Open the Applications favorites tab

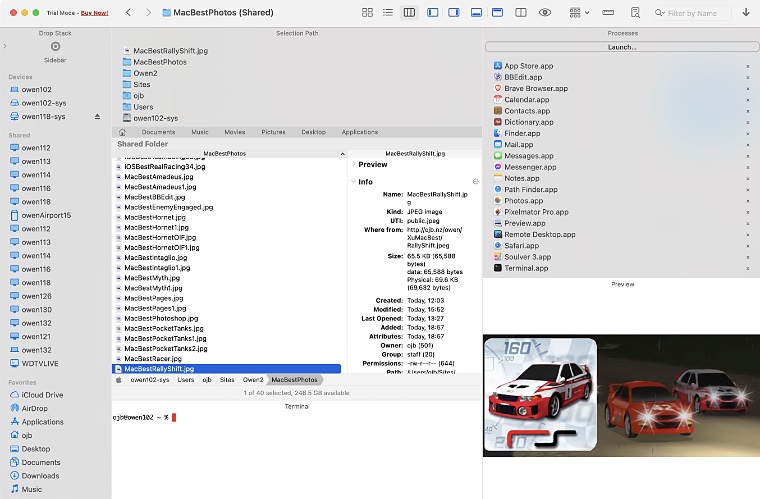point(360,132)
